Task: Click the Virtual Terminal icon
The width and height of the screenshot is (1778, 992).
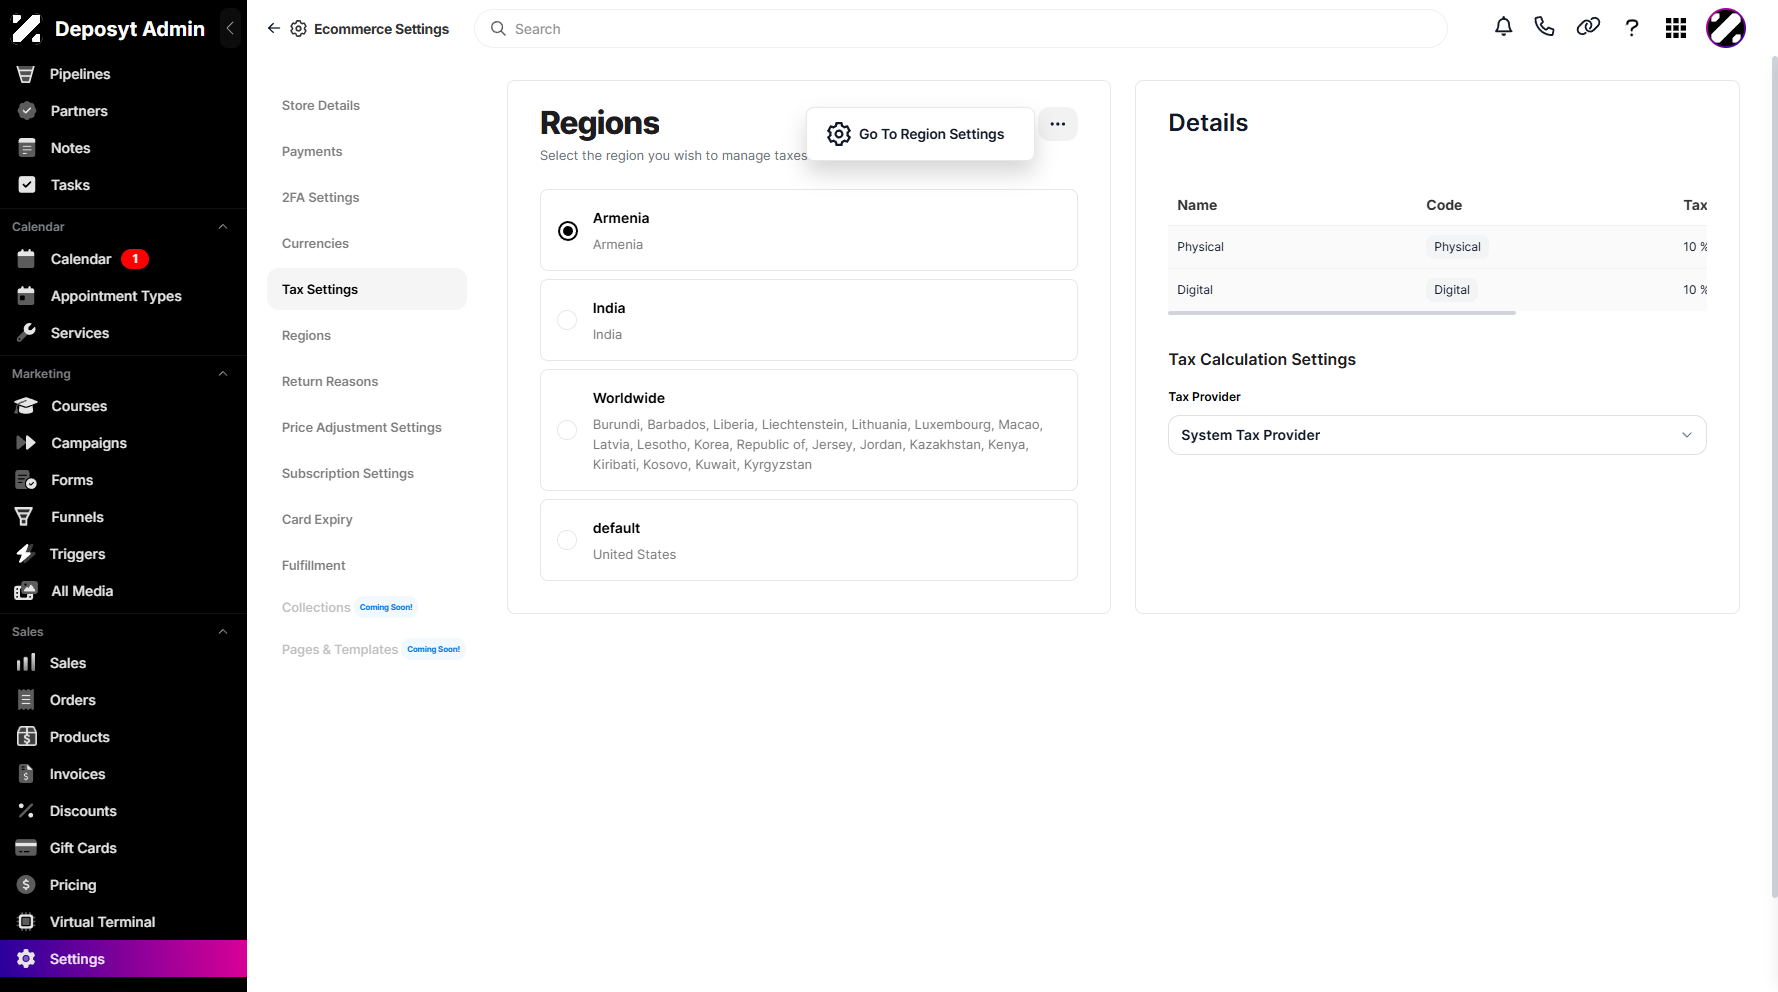Action: click(26, 922)
